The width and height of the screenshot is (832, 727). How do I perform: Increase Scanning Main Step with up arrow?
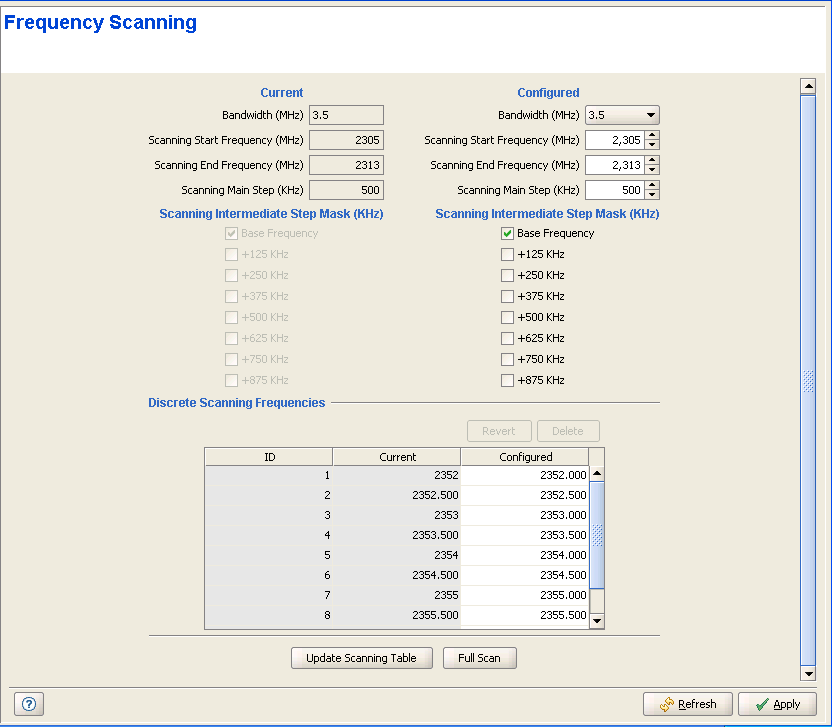click(x=652, y=186)
